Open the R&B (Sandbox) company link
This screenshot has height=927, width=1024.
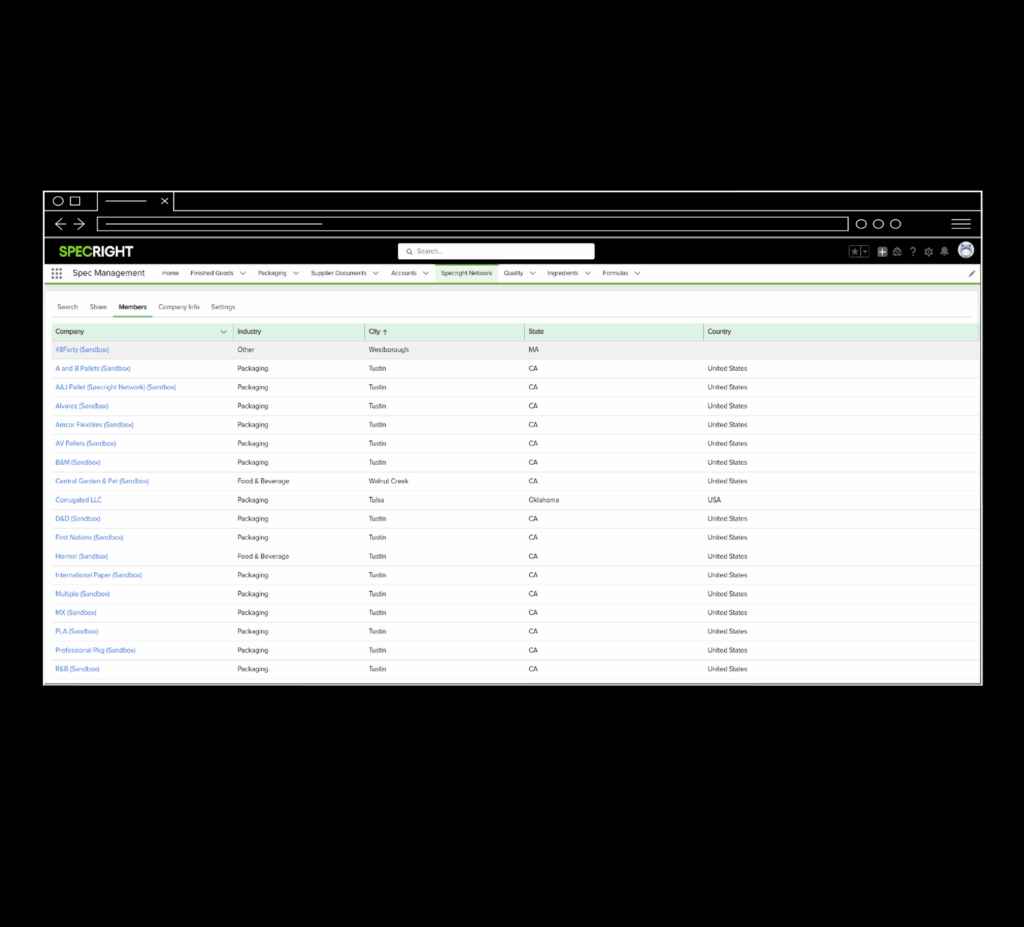pos(77,669)
